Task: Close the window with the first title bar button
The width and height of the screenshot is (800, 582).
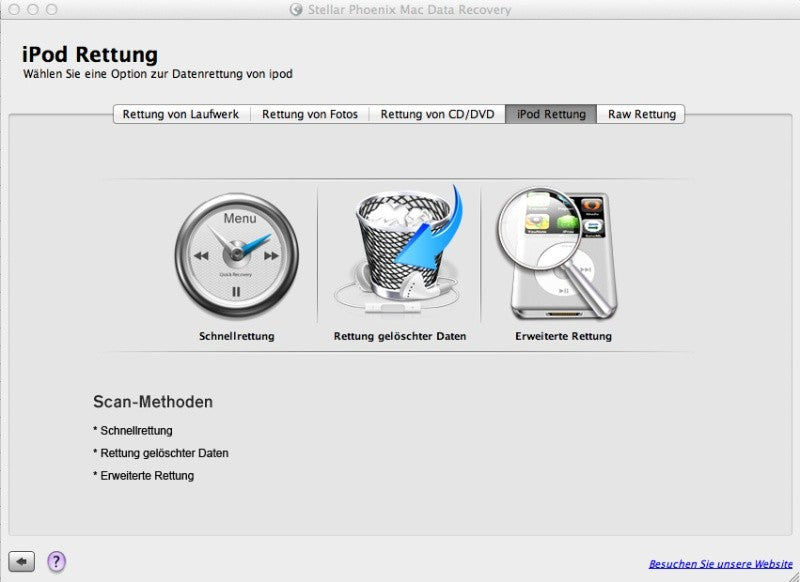Action: (x=14, y=9)
